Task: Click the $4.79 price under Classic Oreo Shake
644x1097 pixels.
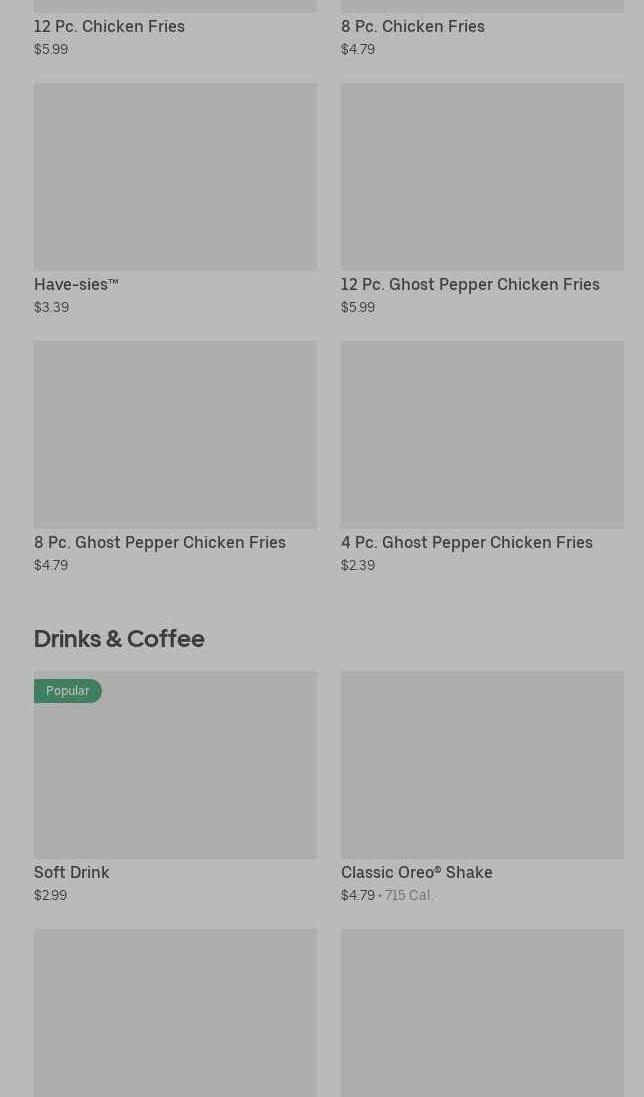Action: pos(357,896)
